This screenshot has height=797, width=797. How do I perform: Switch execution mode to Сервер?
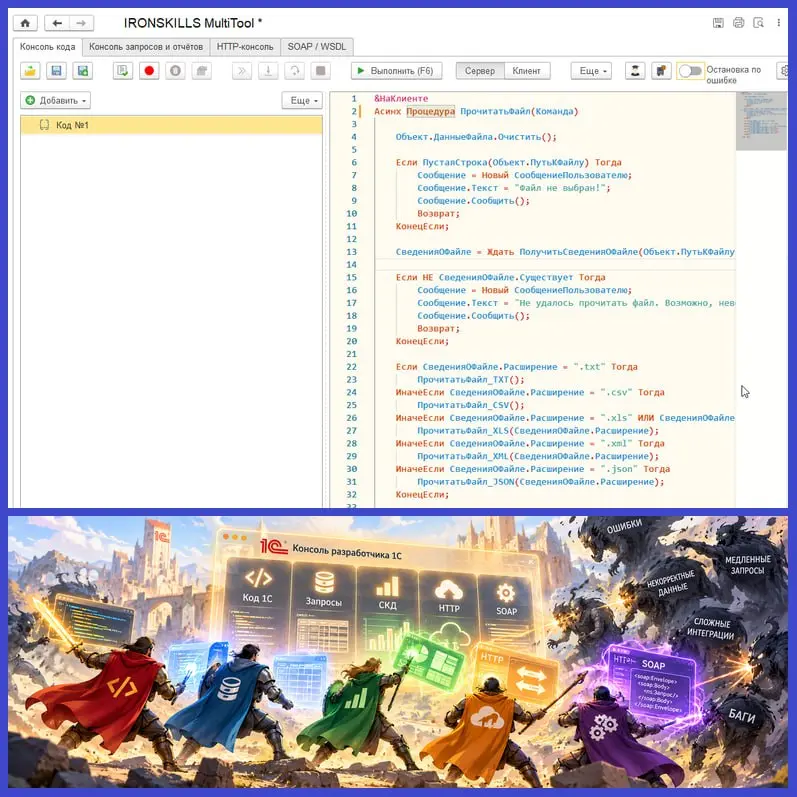point(479,71)
